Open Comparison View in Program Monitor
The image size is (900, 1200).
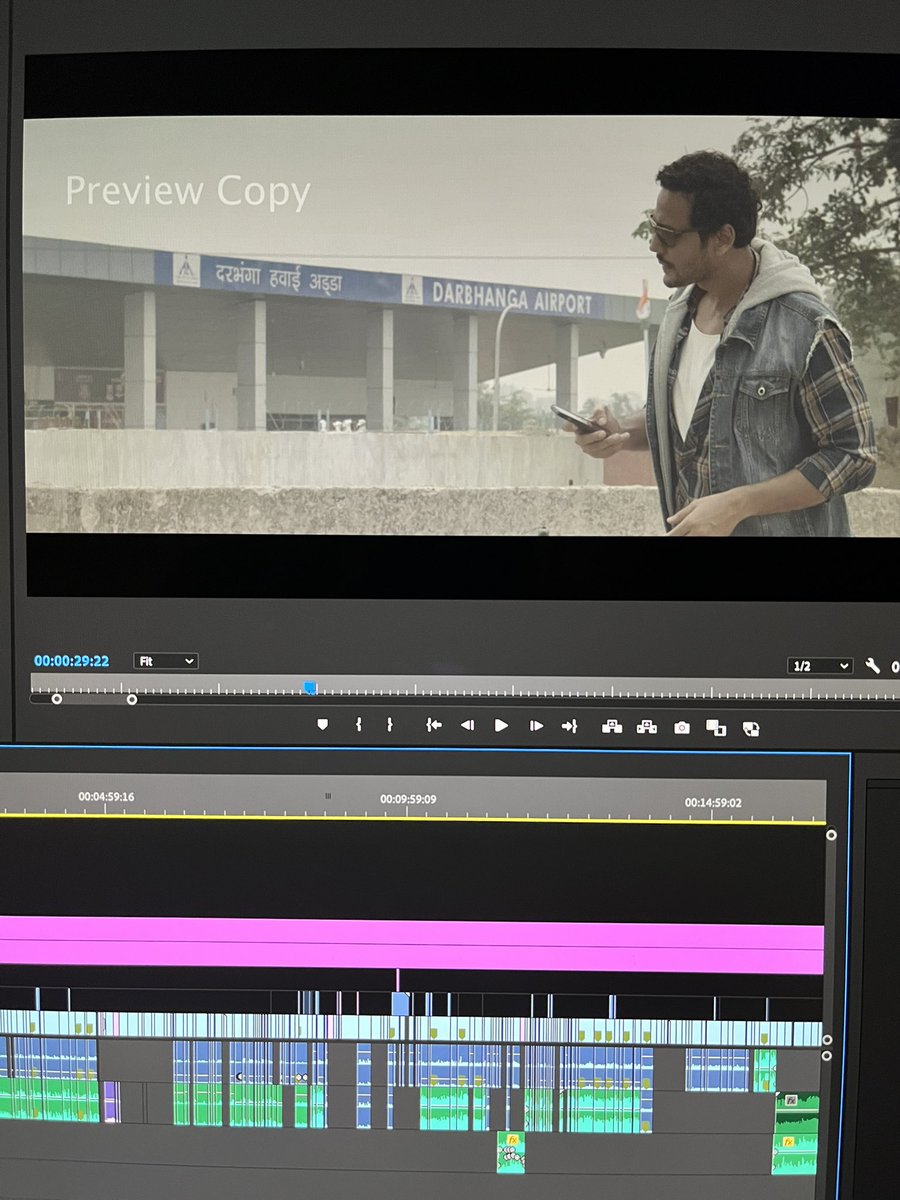coord(716,728)
